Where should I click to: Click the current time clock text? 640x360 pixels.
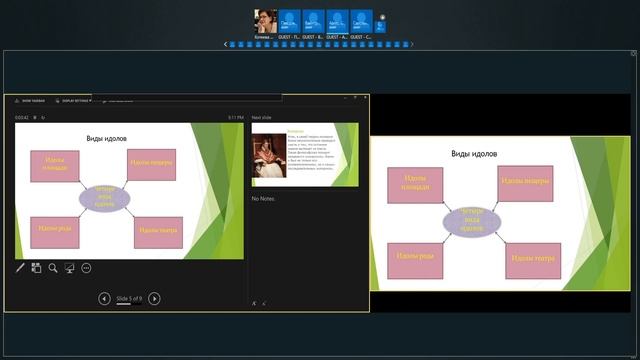(x=236, y=118)
